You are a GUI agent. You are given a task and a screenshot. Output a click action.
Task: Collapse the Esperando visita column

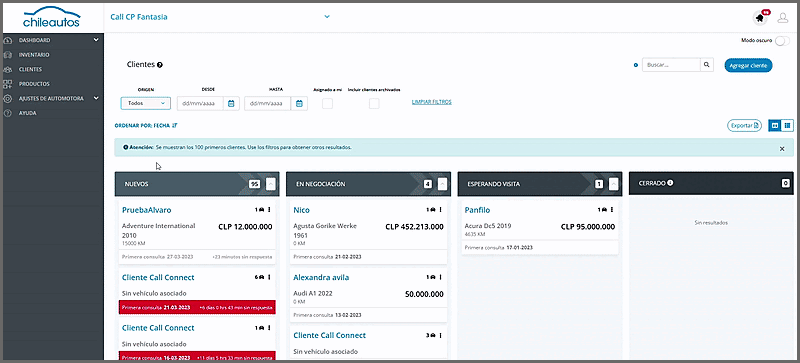(x=614, y=184)
